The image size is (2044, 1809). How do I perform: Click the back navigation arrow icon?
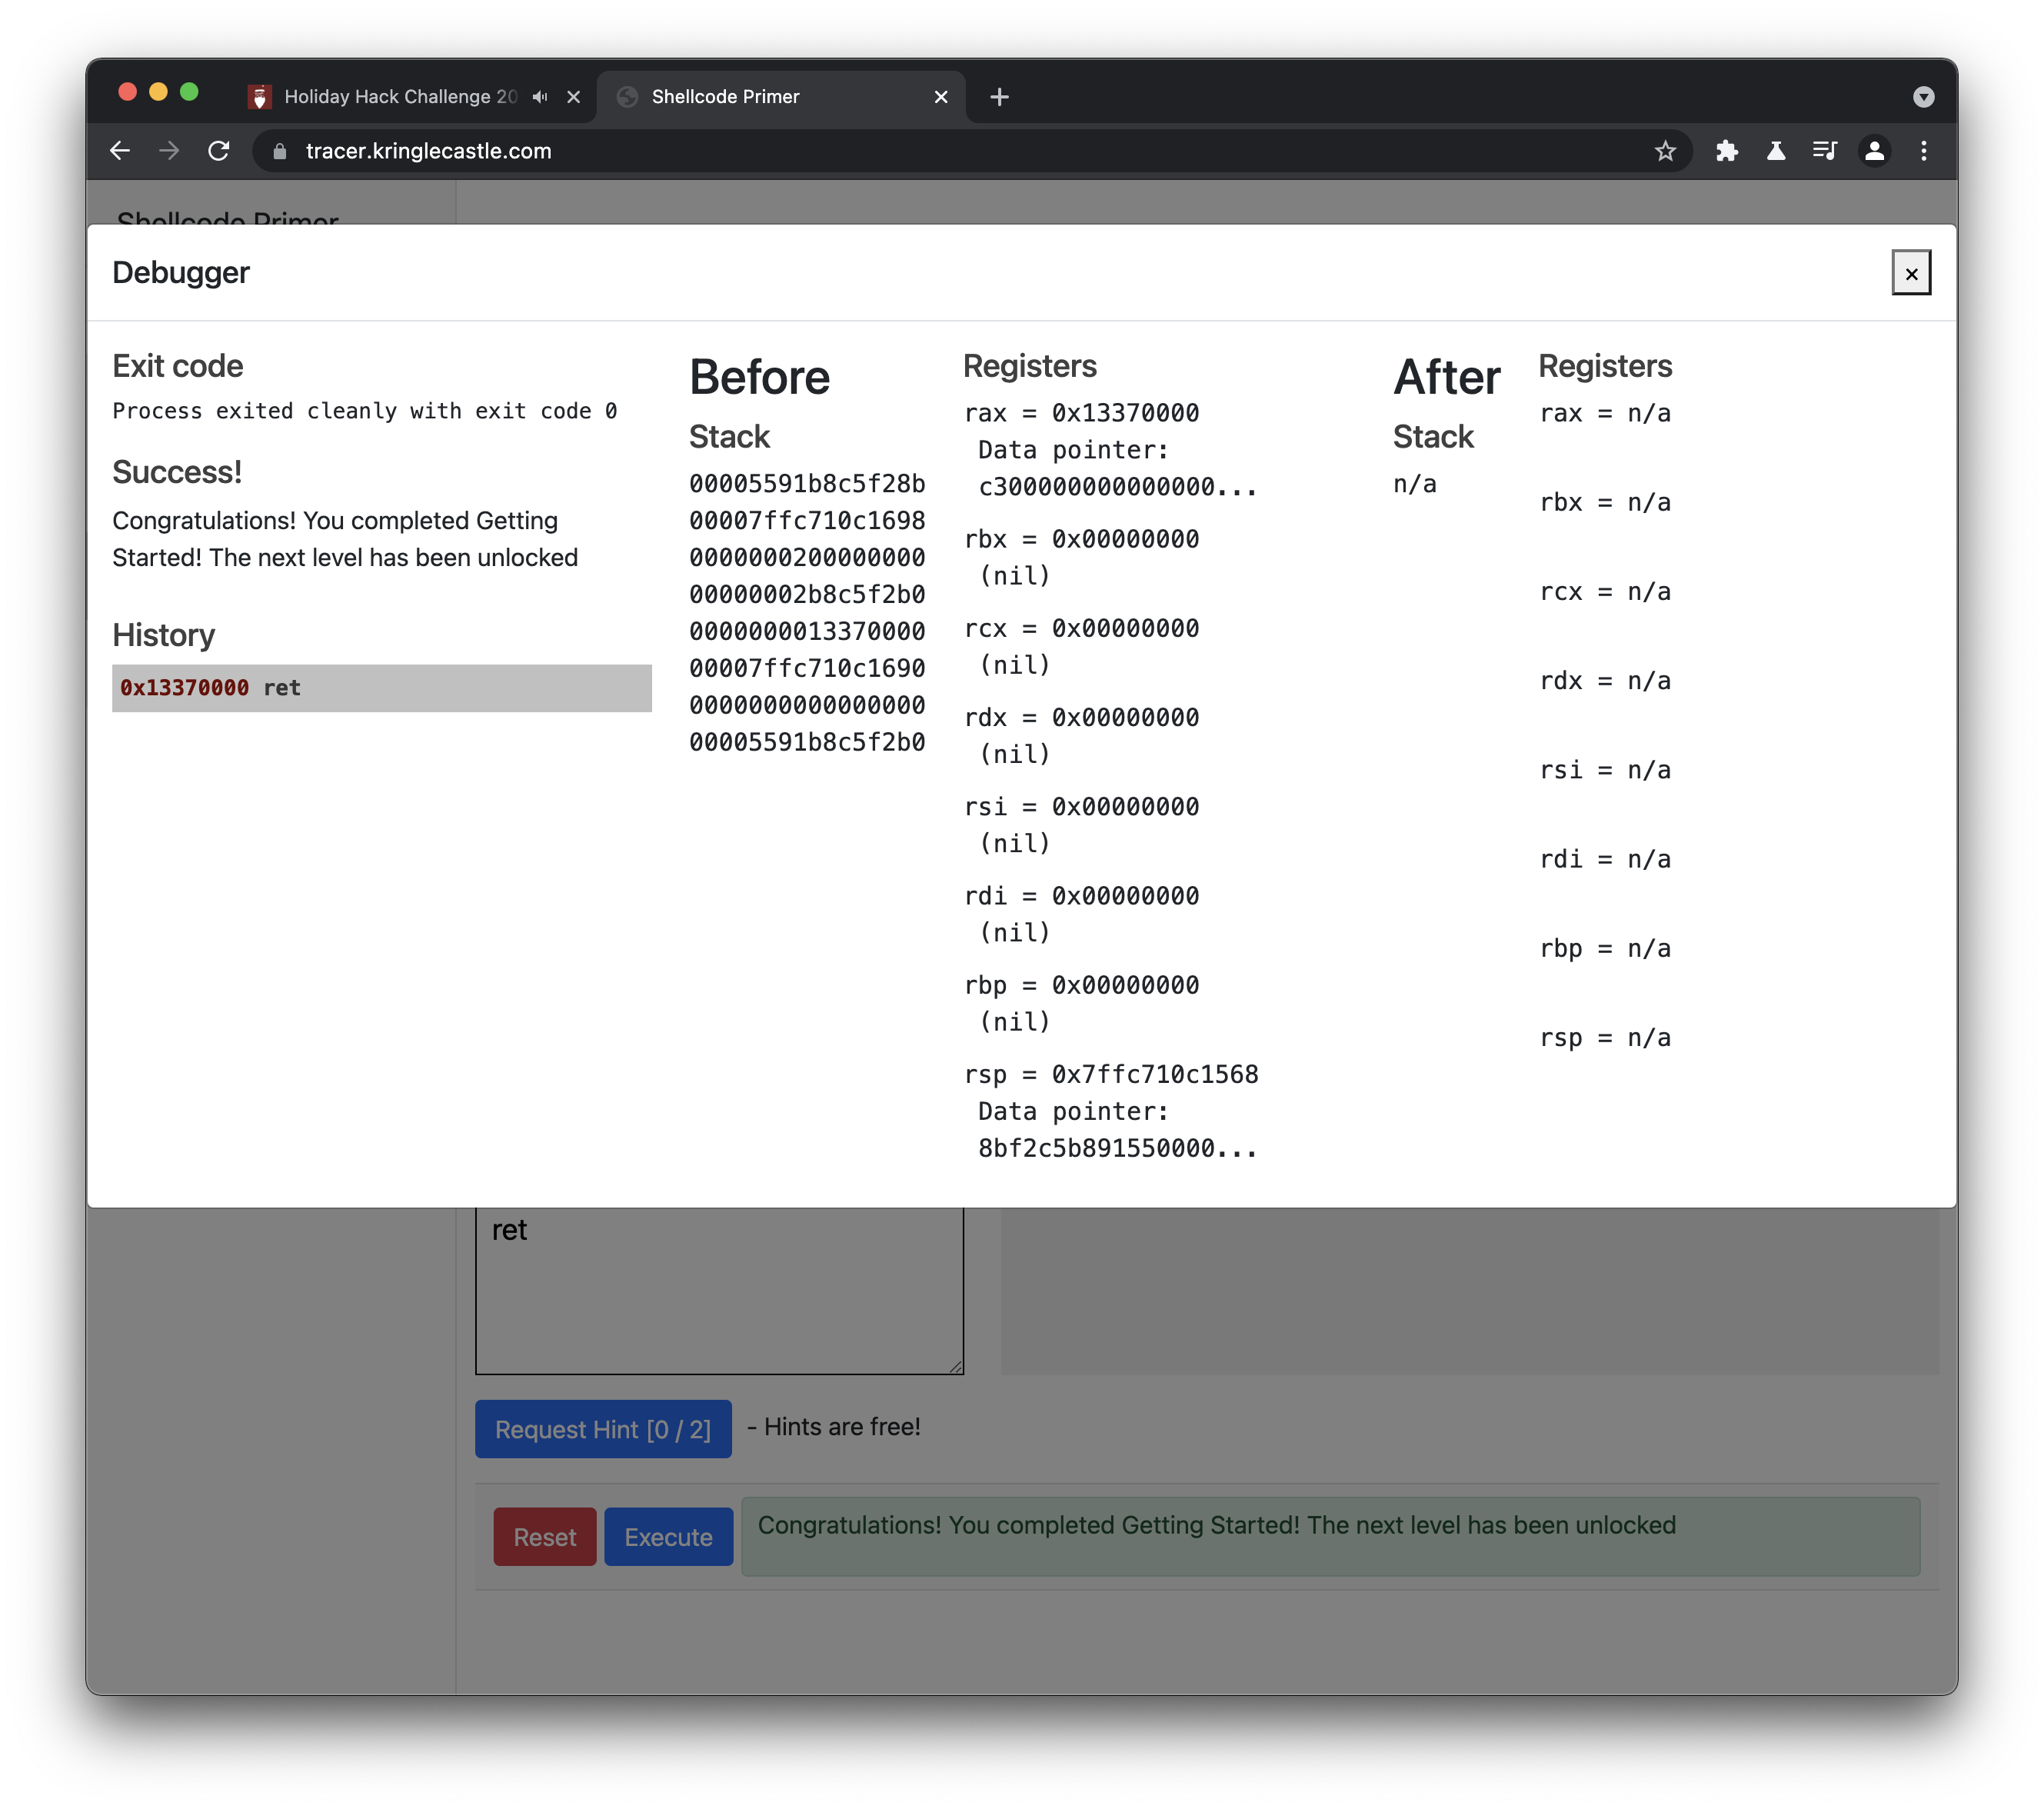[117, 148]
